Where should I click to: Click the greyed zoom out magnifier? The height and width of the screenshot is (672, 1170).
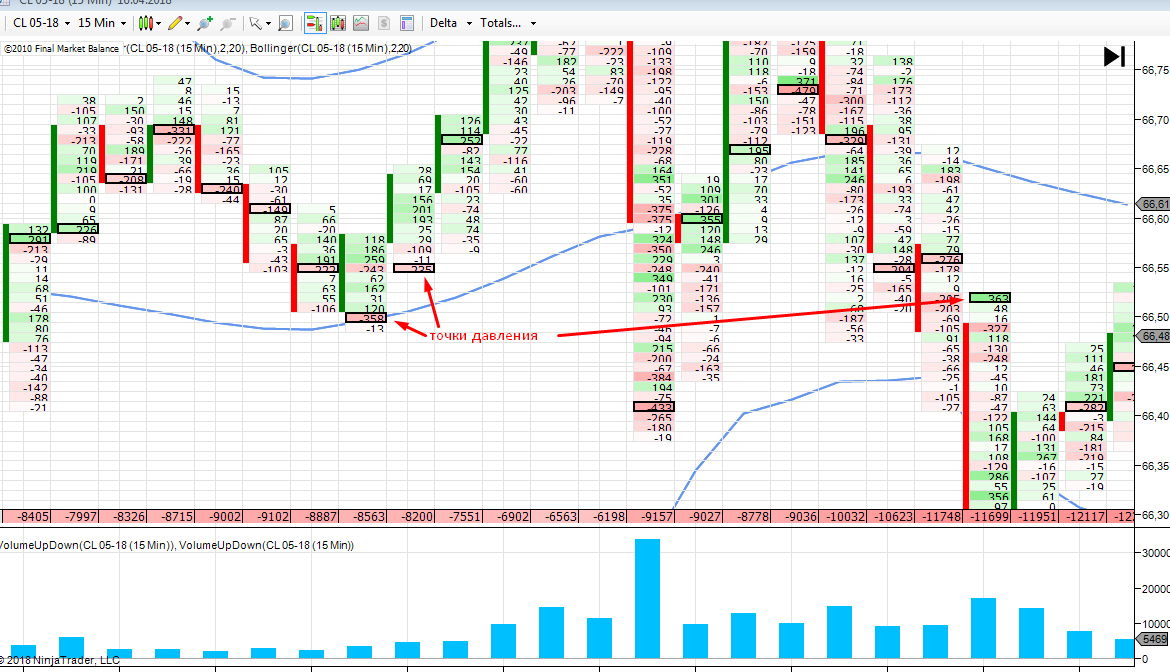pos(228,23)
